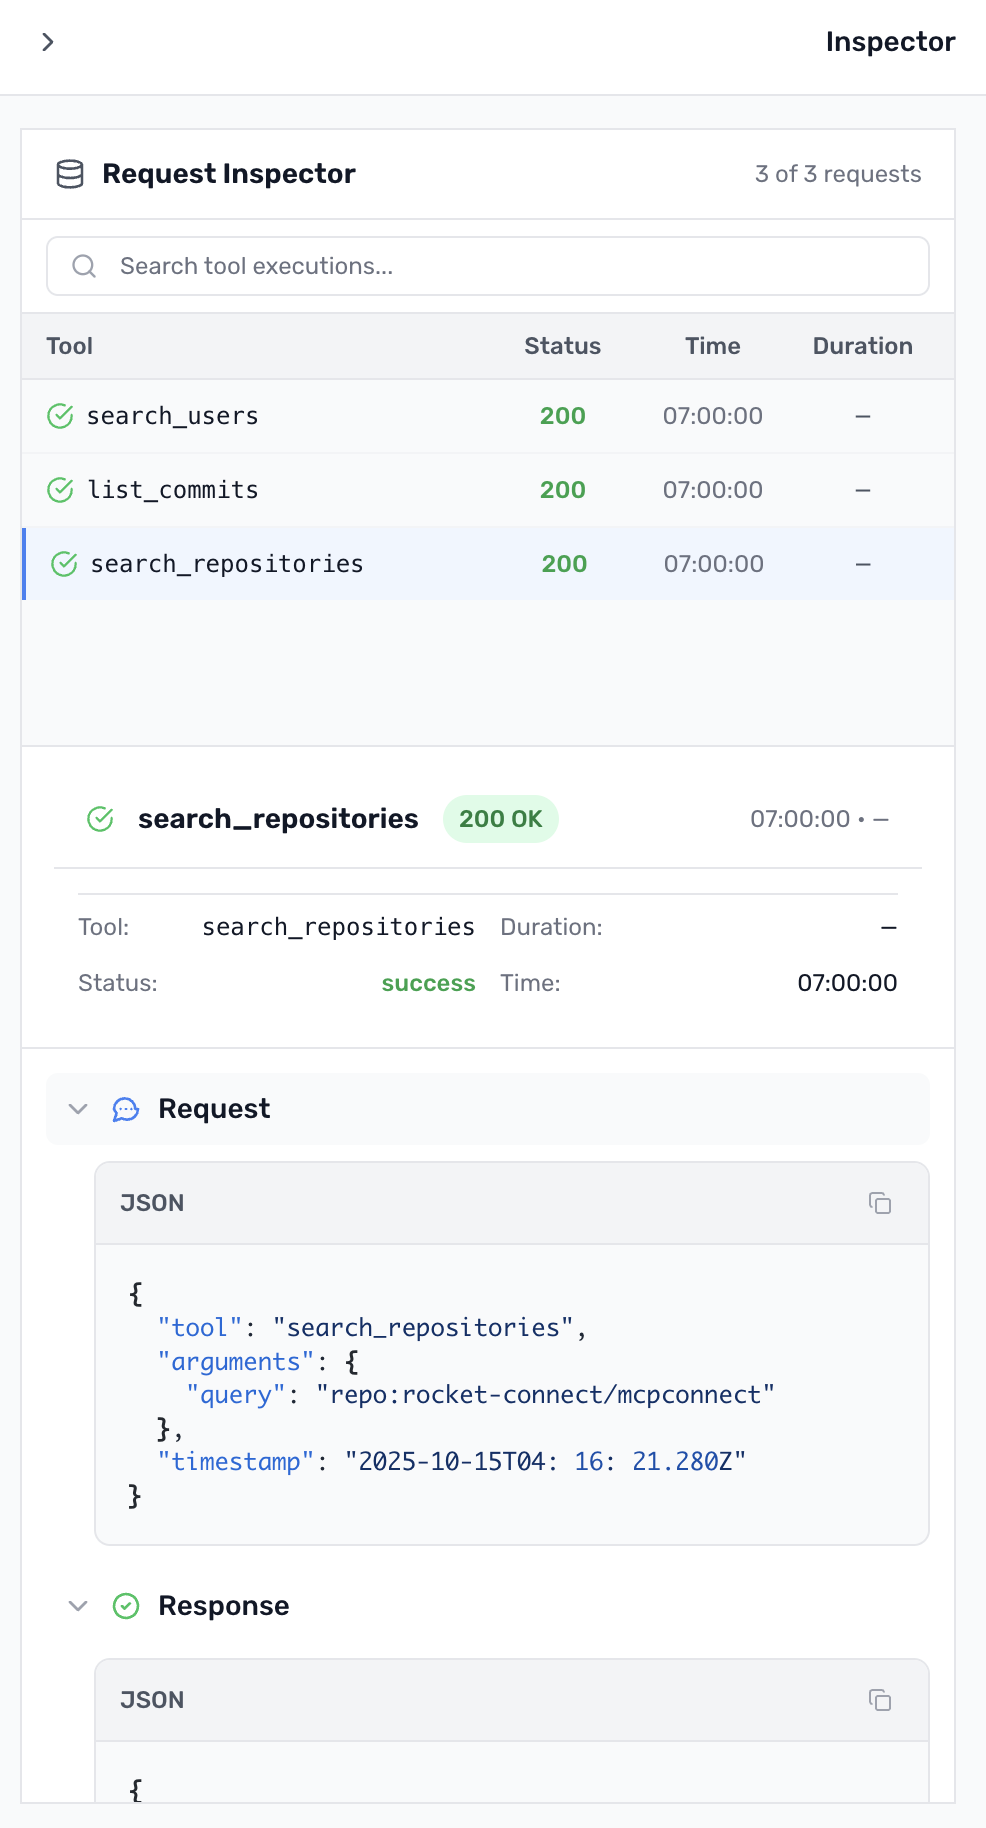
Task: Click the Request Inspector database icon
Action: tap(70, 174)
